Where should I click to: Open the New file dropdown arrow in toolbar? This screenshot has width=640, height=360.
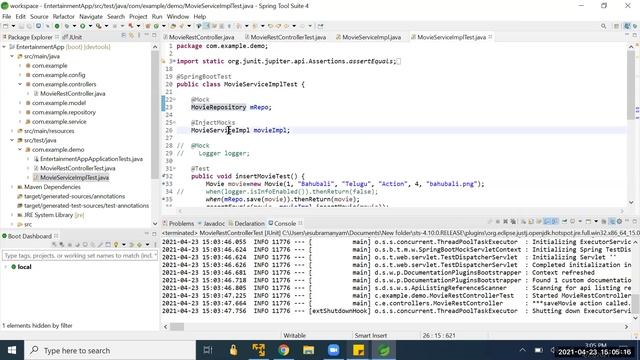click(x=13, y=26)
